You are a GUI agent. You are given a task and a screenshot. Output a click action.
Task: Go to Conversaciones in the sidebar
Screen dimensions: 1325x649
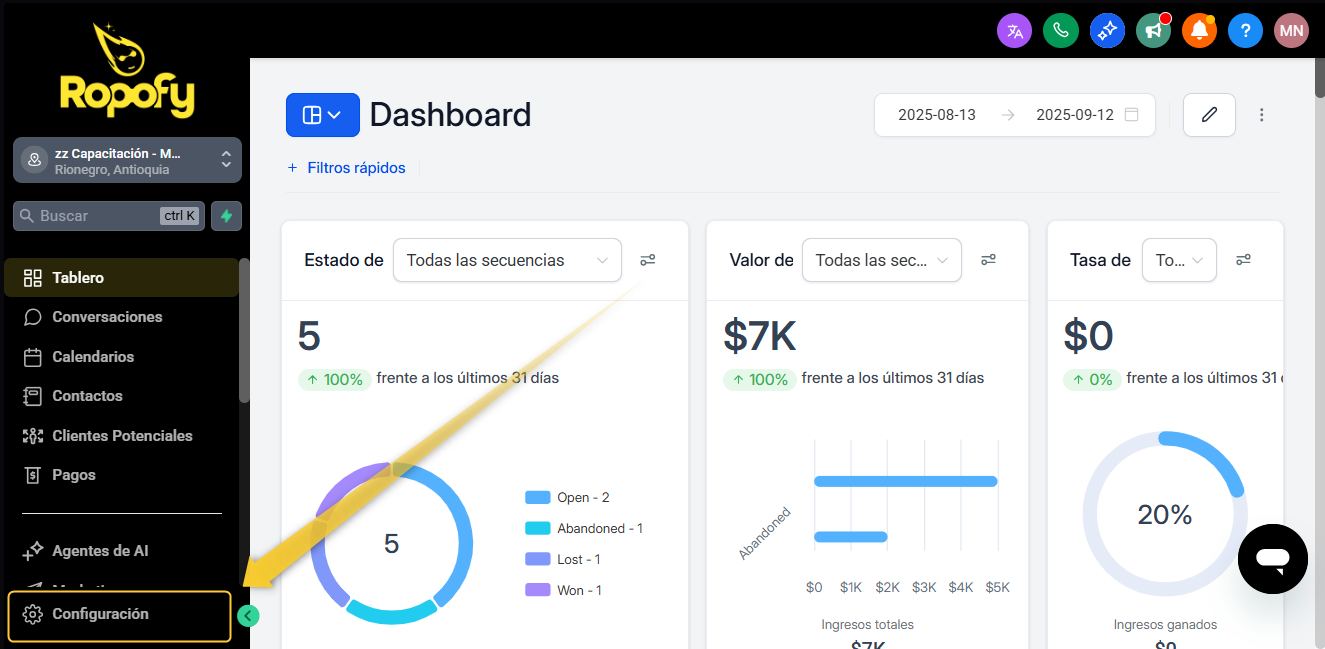[x=107, y=317]
